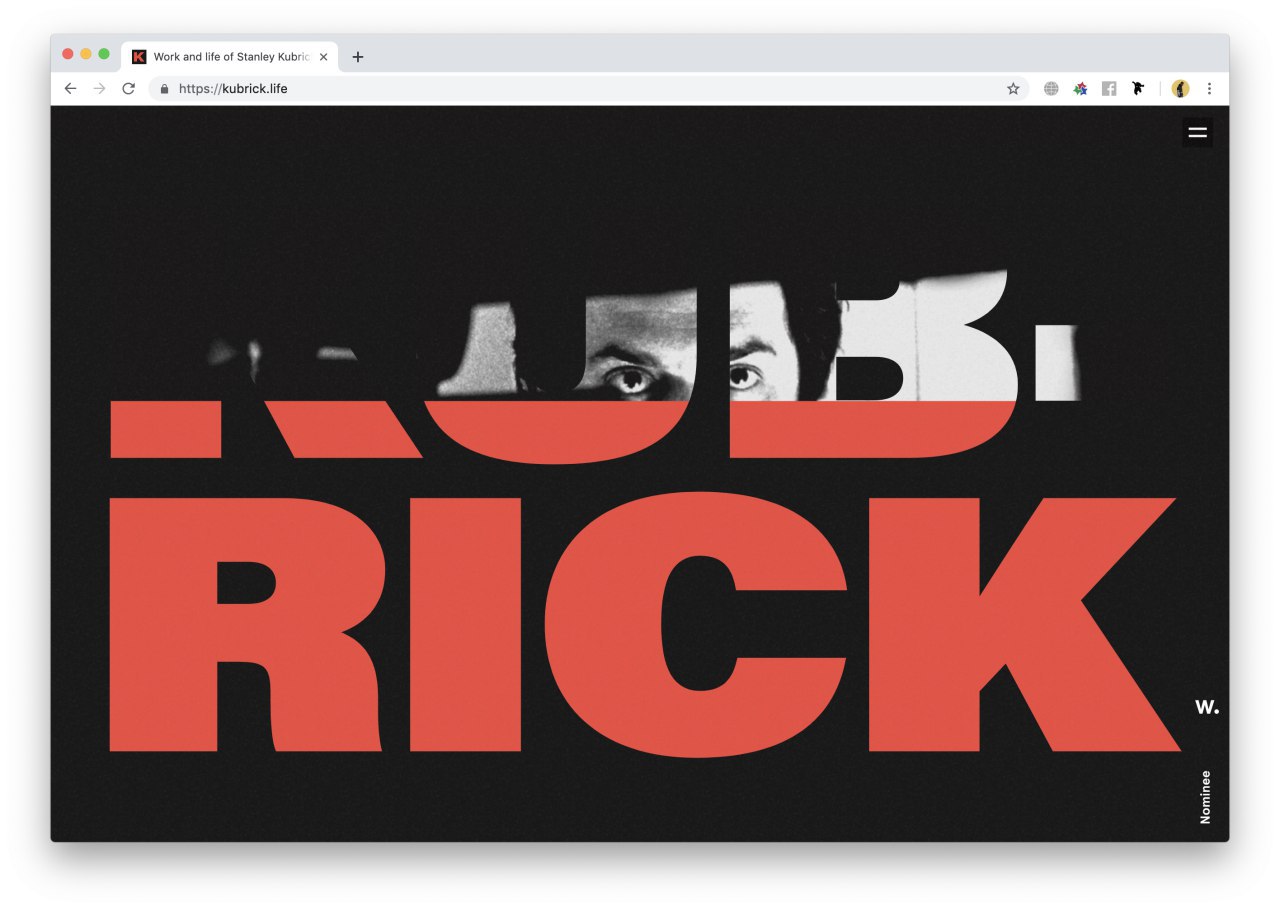
Task: Click the browser forward arrow
Action: [99, 89]
